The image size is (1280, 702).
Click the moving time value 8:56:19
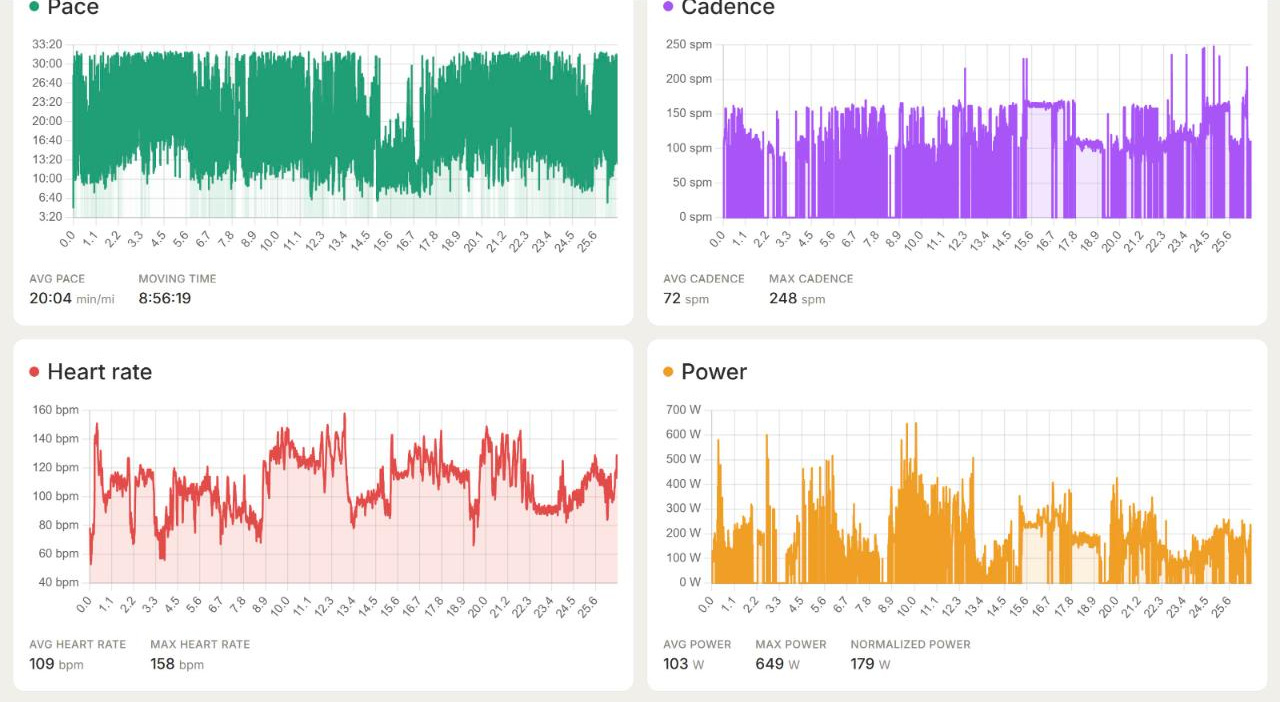pyautogui.click(x=165, y=298)
